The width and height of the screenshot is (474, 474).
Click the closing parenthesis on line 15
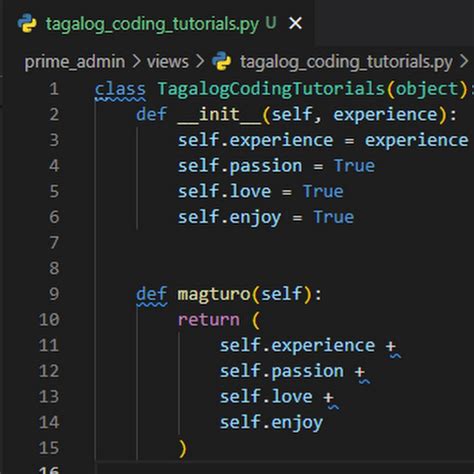tap(183, 449)
